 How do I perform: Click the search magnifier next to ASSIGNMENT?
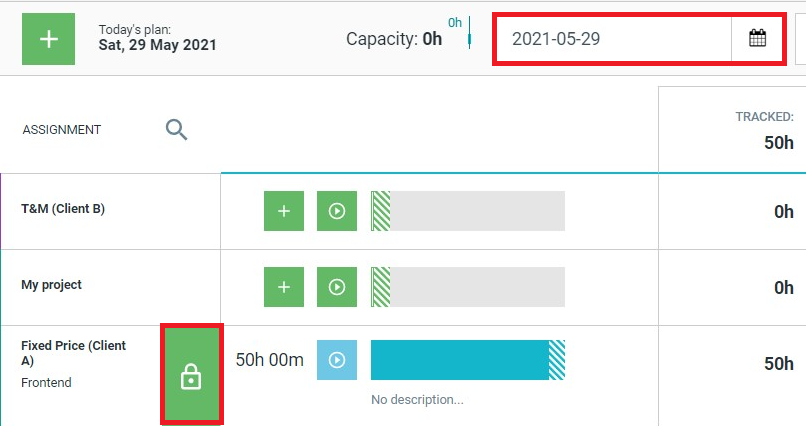[176, 129]
